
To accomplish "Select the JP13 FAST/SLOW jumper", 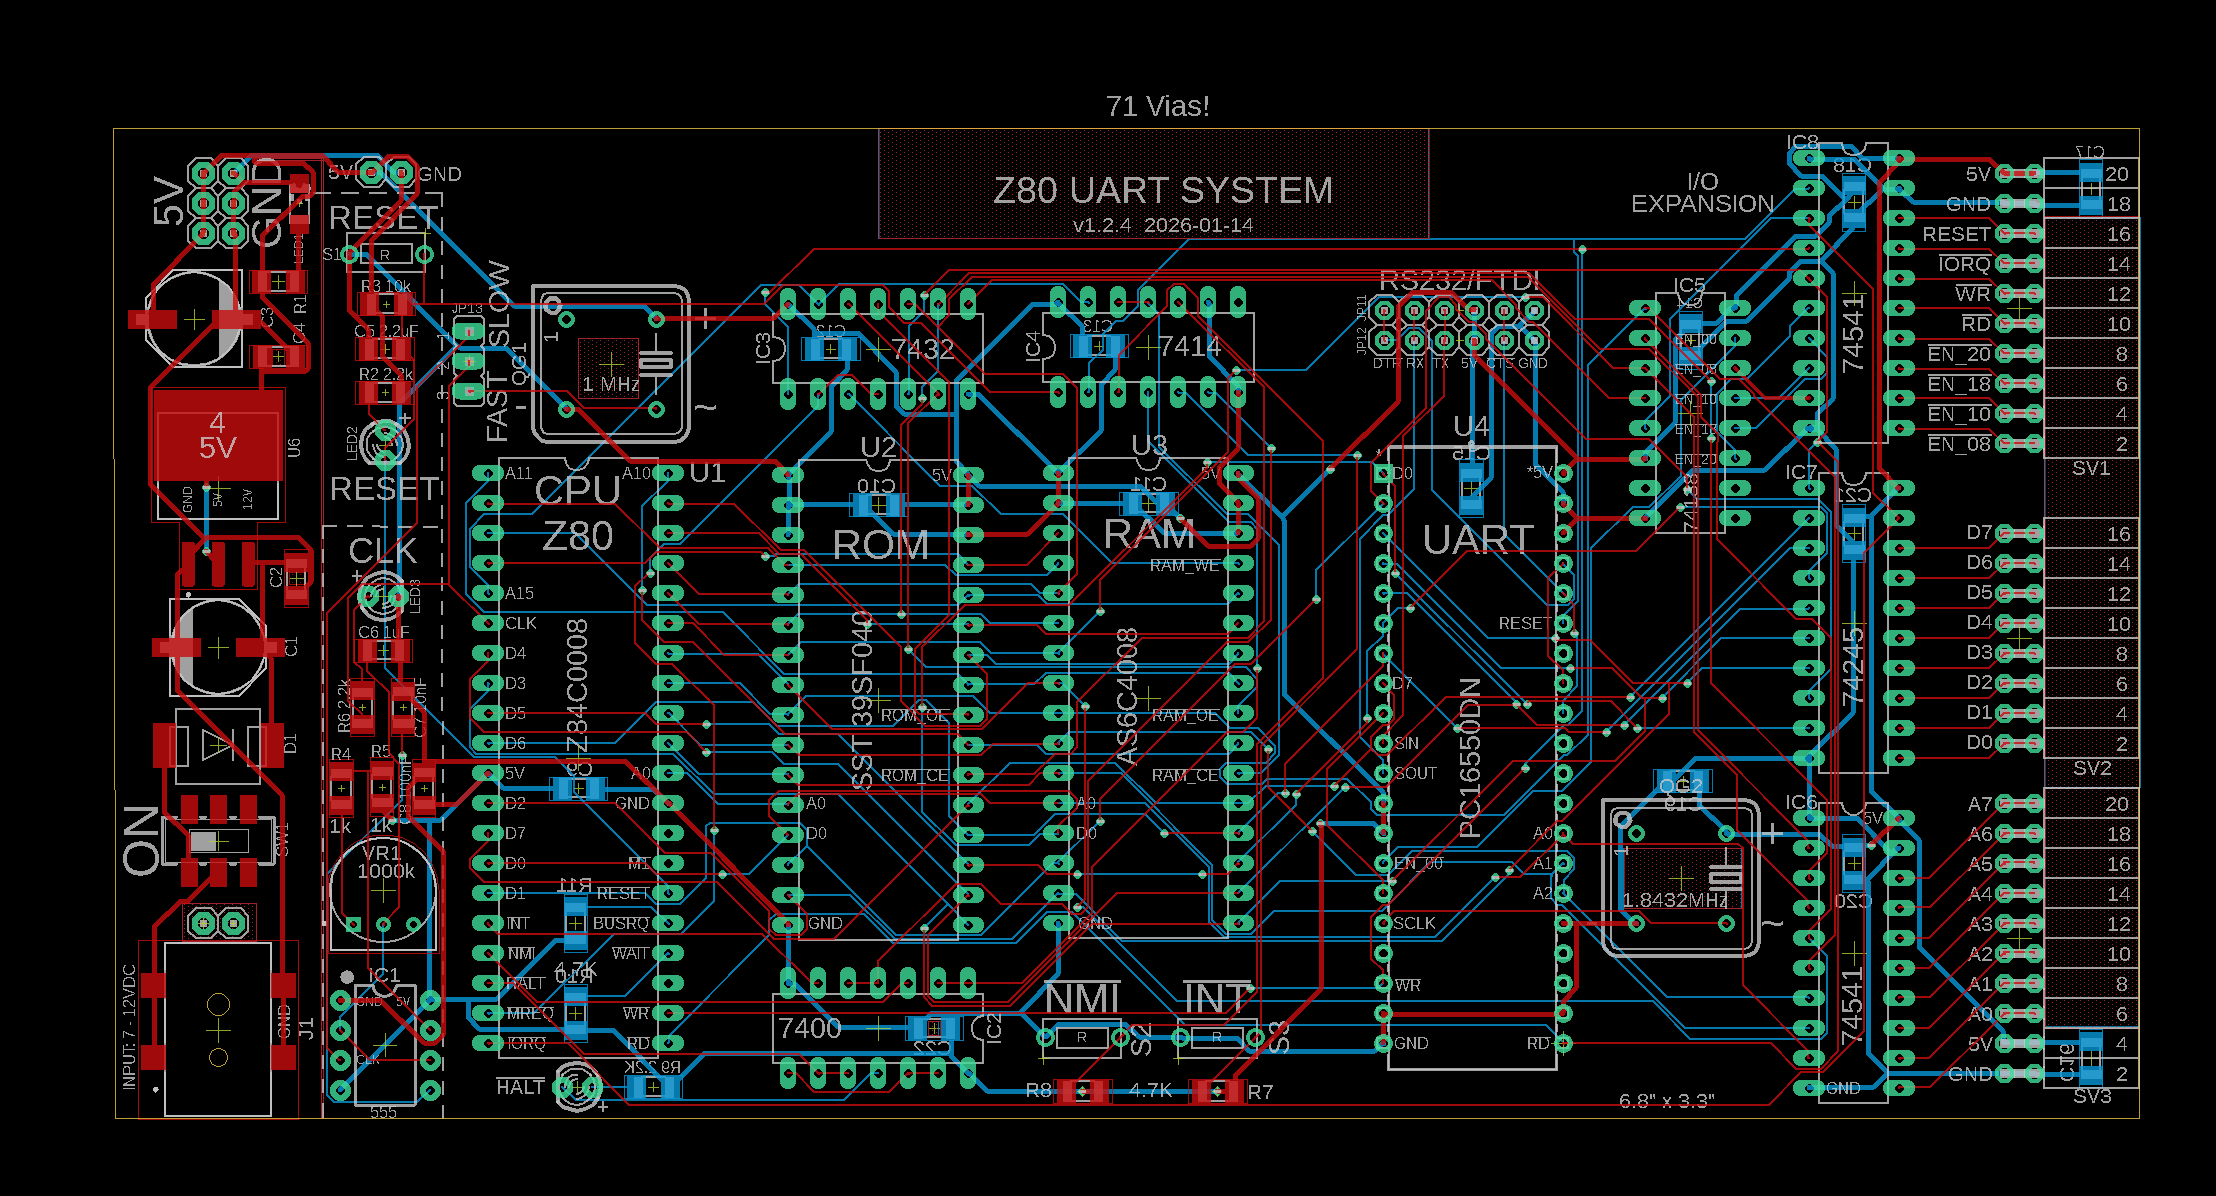I will [x=468, y=361].
